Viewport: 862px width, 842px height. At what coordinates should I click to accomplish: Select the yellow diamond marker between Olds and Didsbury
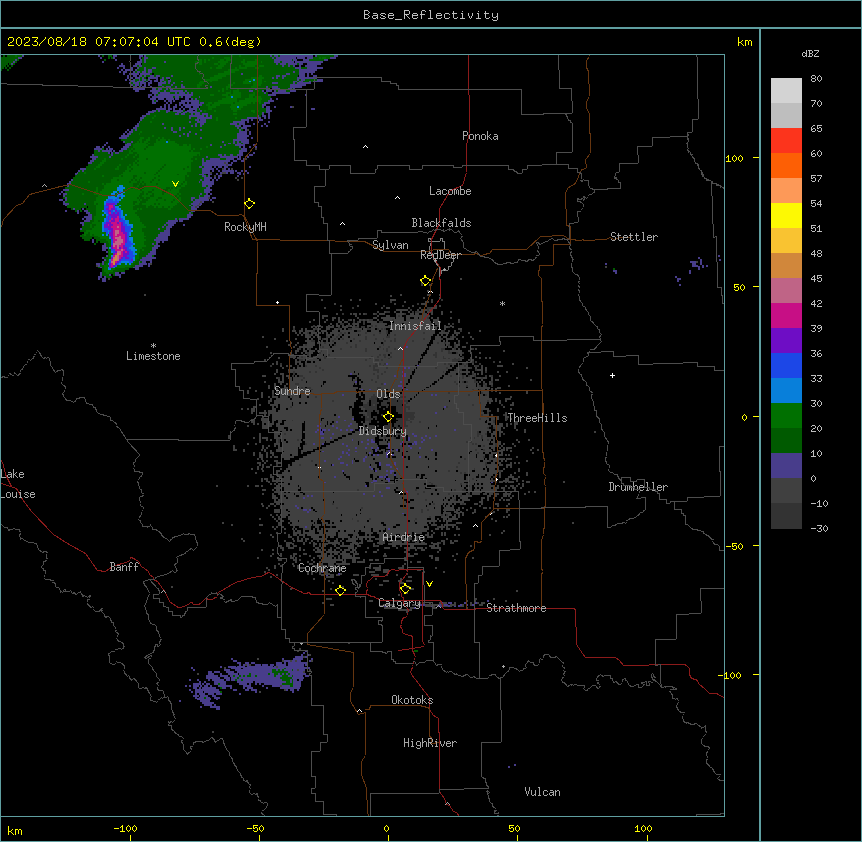click(389, 417)
